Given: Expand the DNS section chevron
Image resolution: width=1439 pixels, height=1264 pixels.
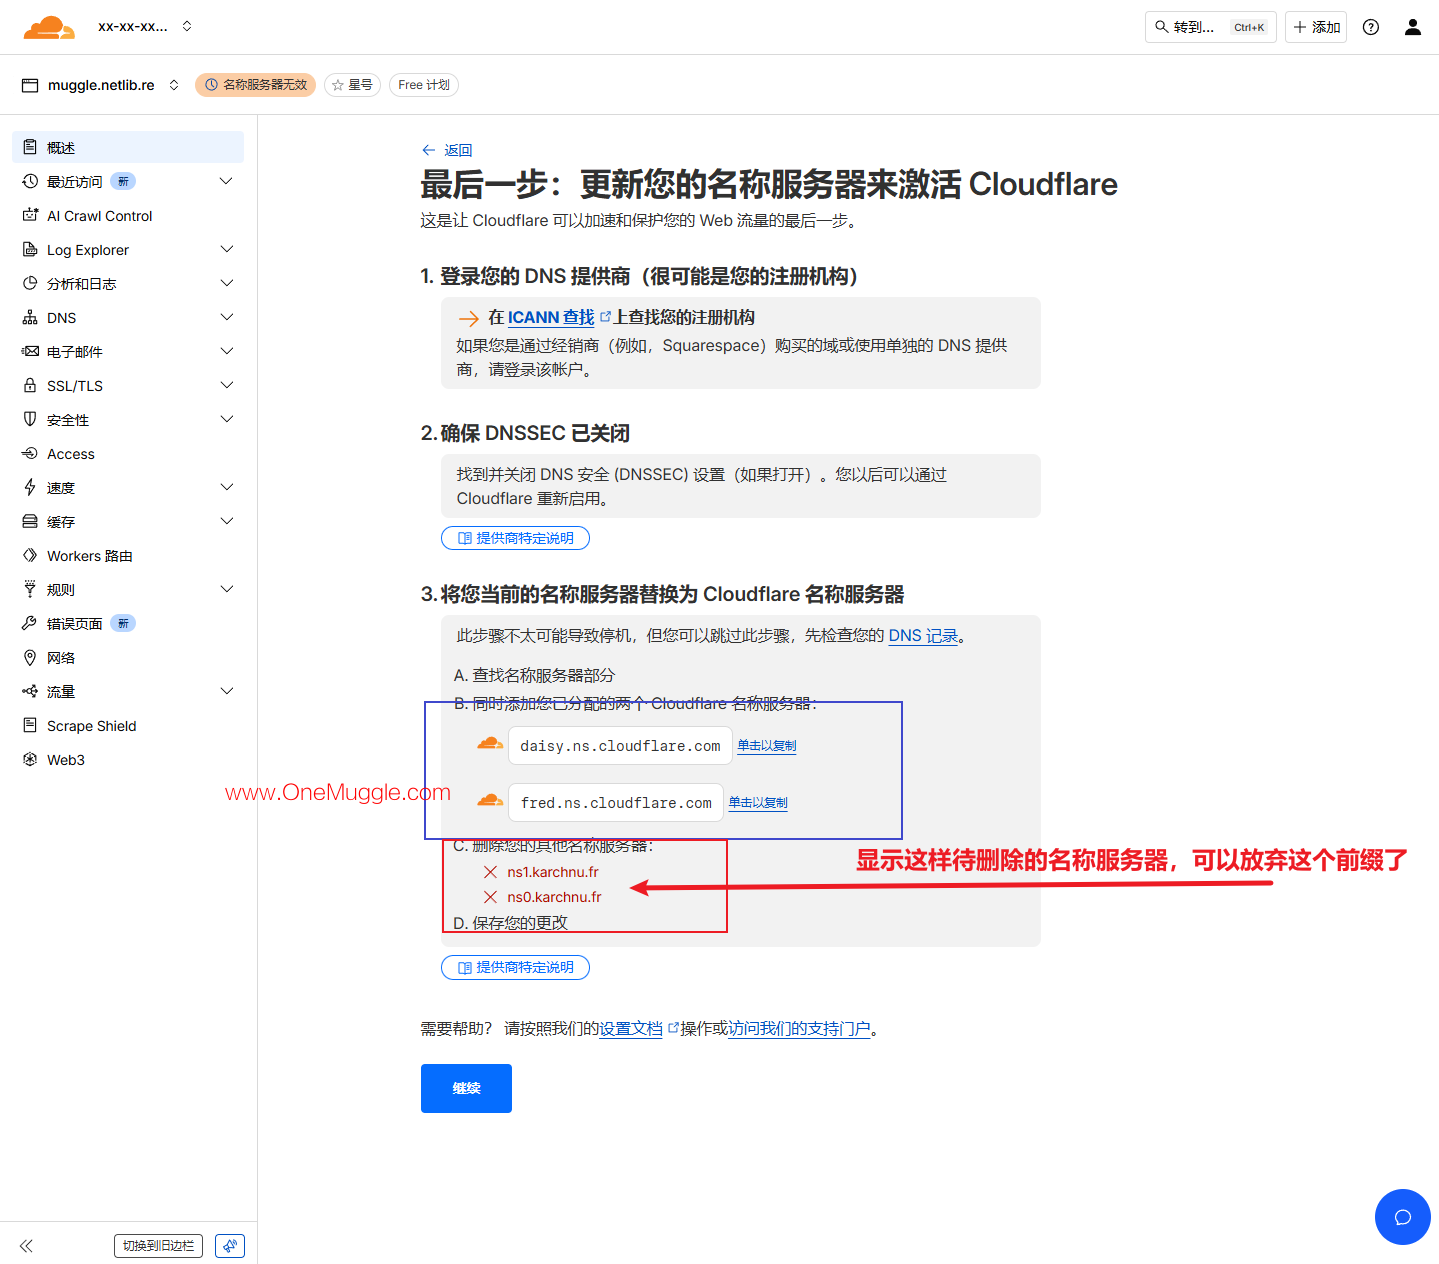Looking at the screenshot, I should [226, 317].
